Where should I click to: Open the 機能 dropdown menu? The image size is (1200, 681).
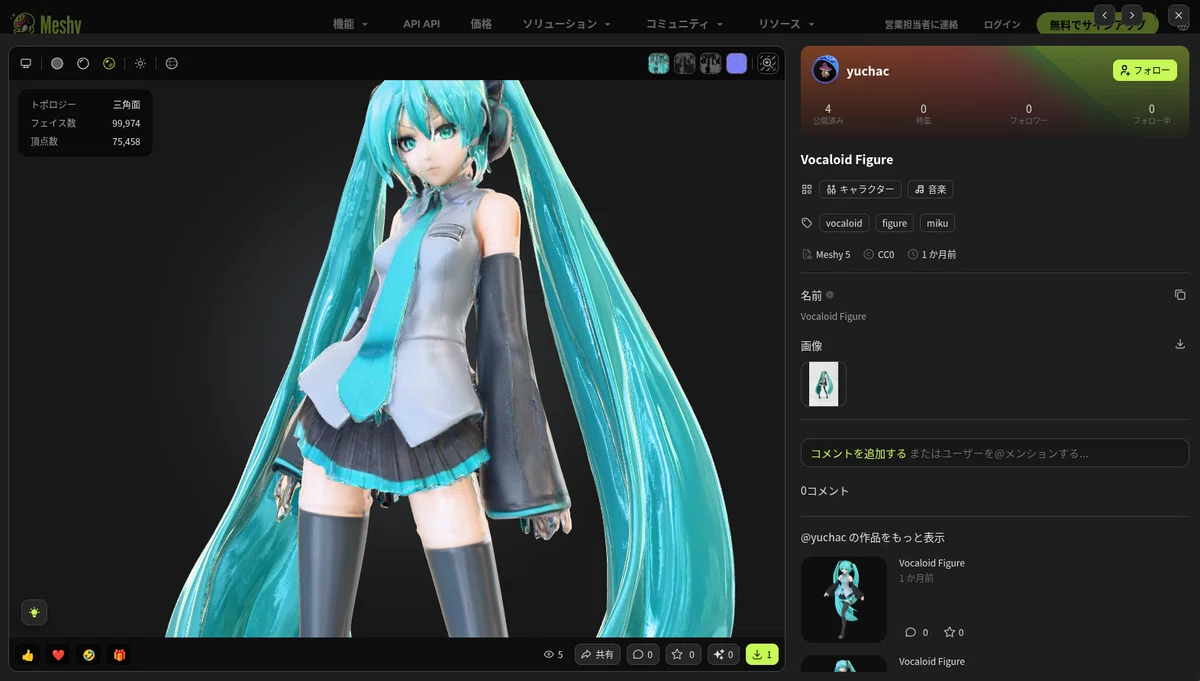[x=350, y=24]
